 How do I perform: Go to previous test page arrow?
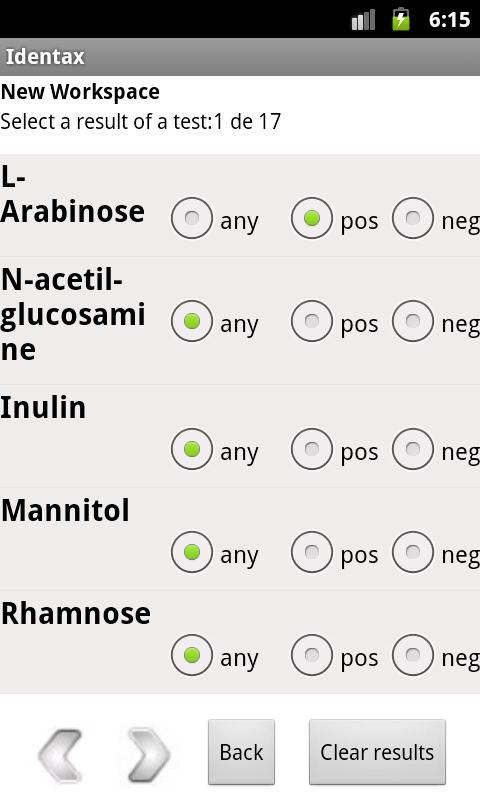pyautogui.click(x=60, y=755)
